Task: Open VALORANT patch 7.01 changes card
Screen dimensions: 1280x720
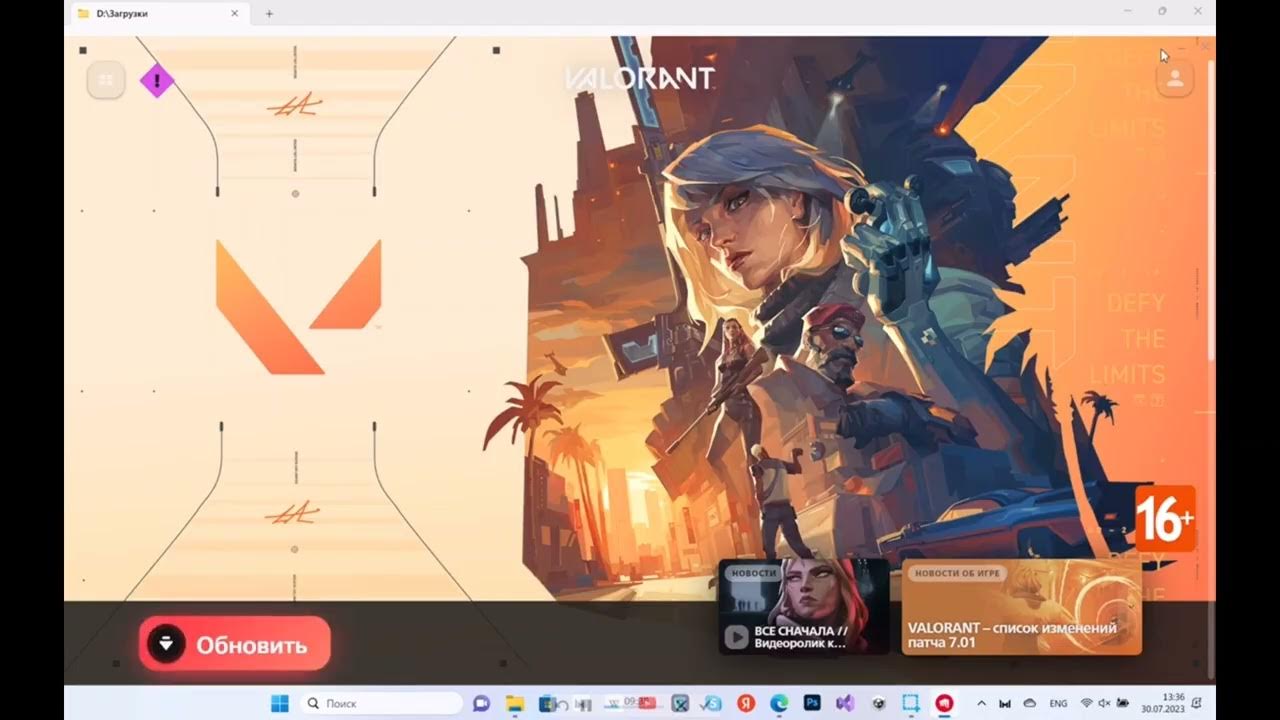Action: tap(1022, 606)
